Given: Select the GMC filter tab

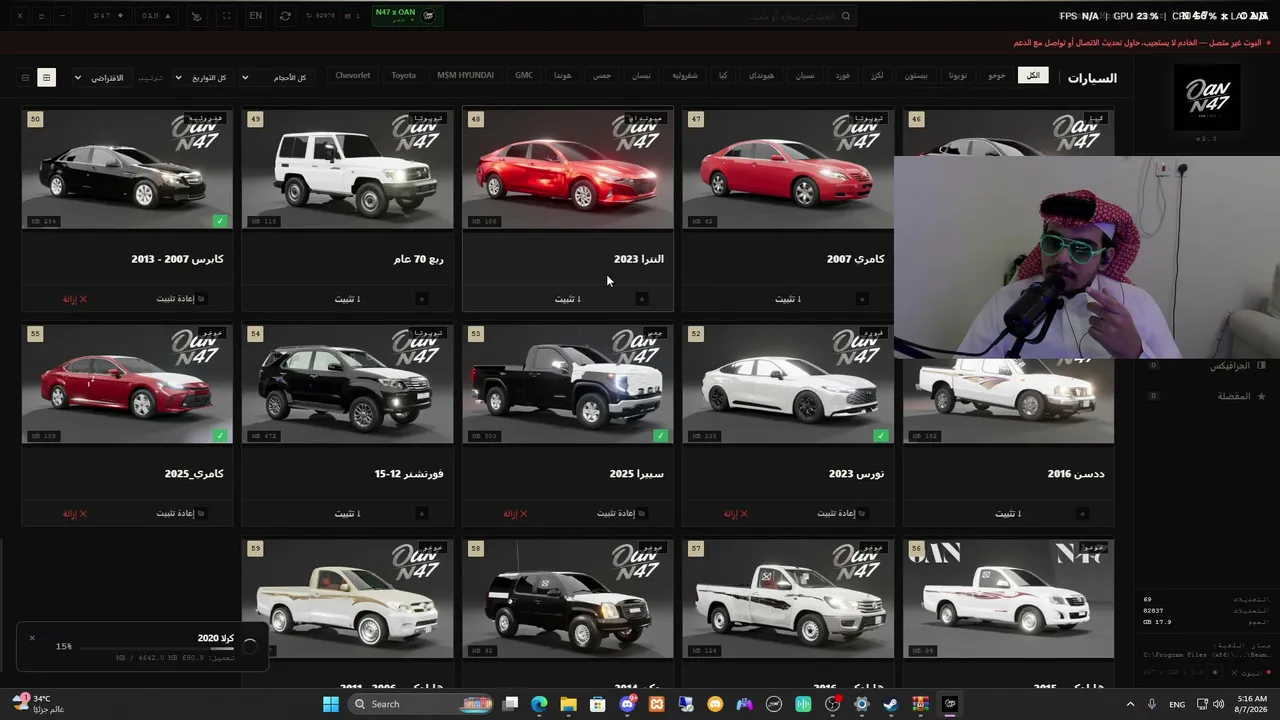Looking at the screenshot, I should click(524, 76).
